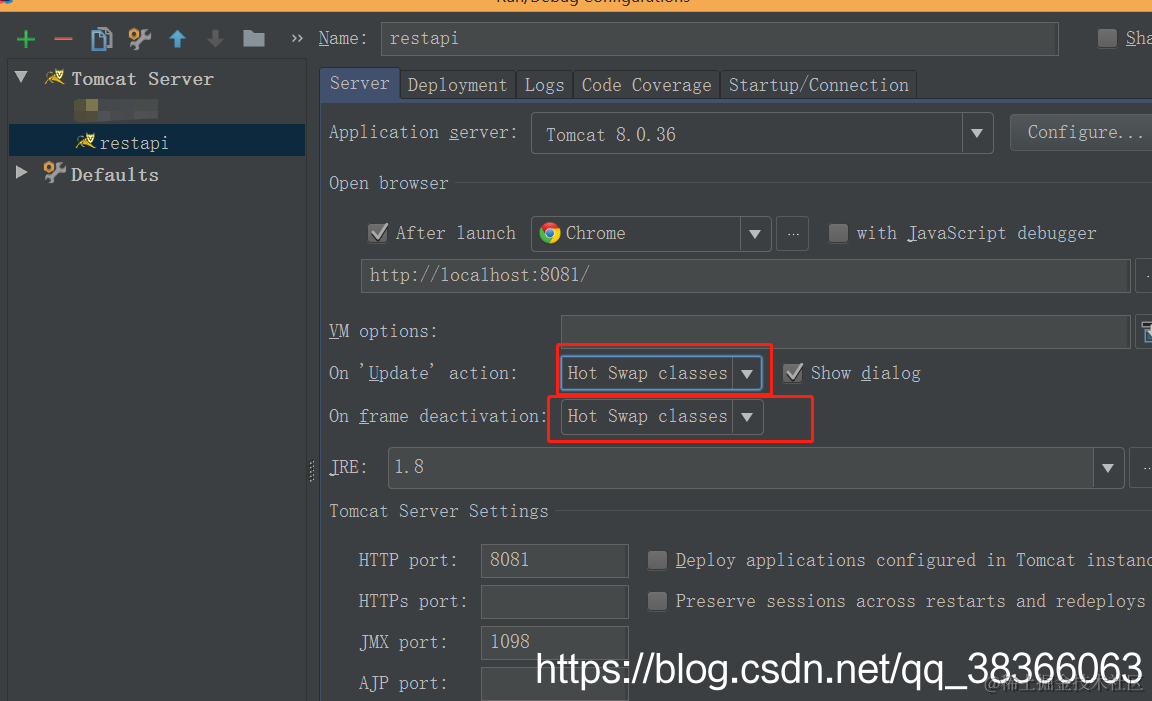
Task: Move configuration up with blue arrow
Action: (177, 39)
